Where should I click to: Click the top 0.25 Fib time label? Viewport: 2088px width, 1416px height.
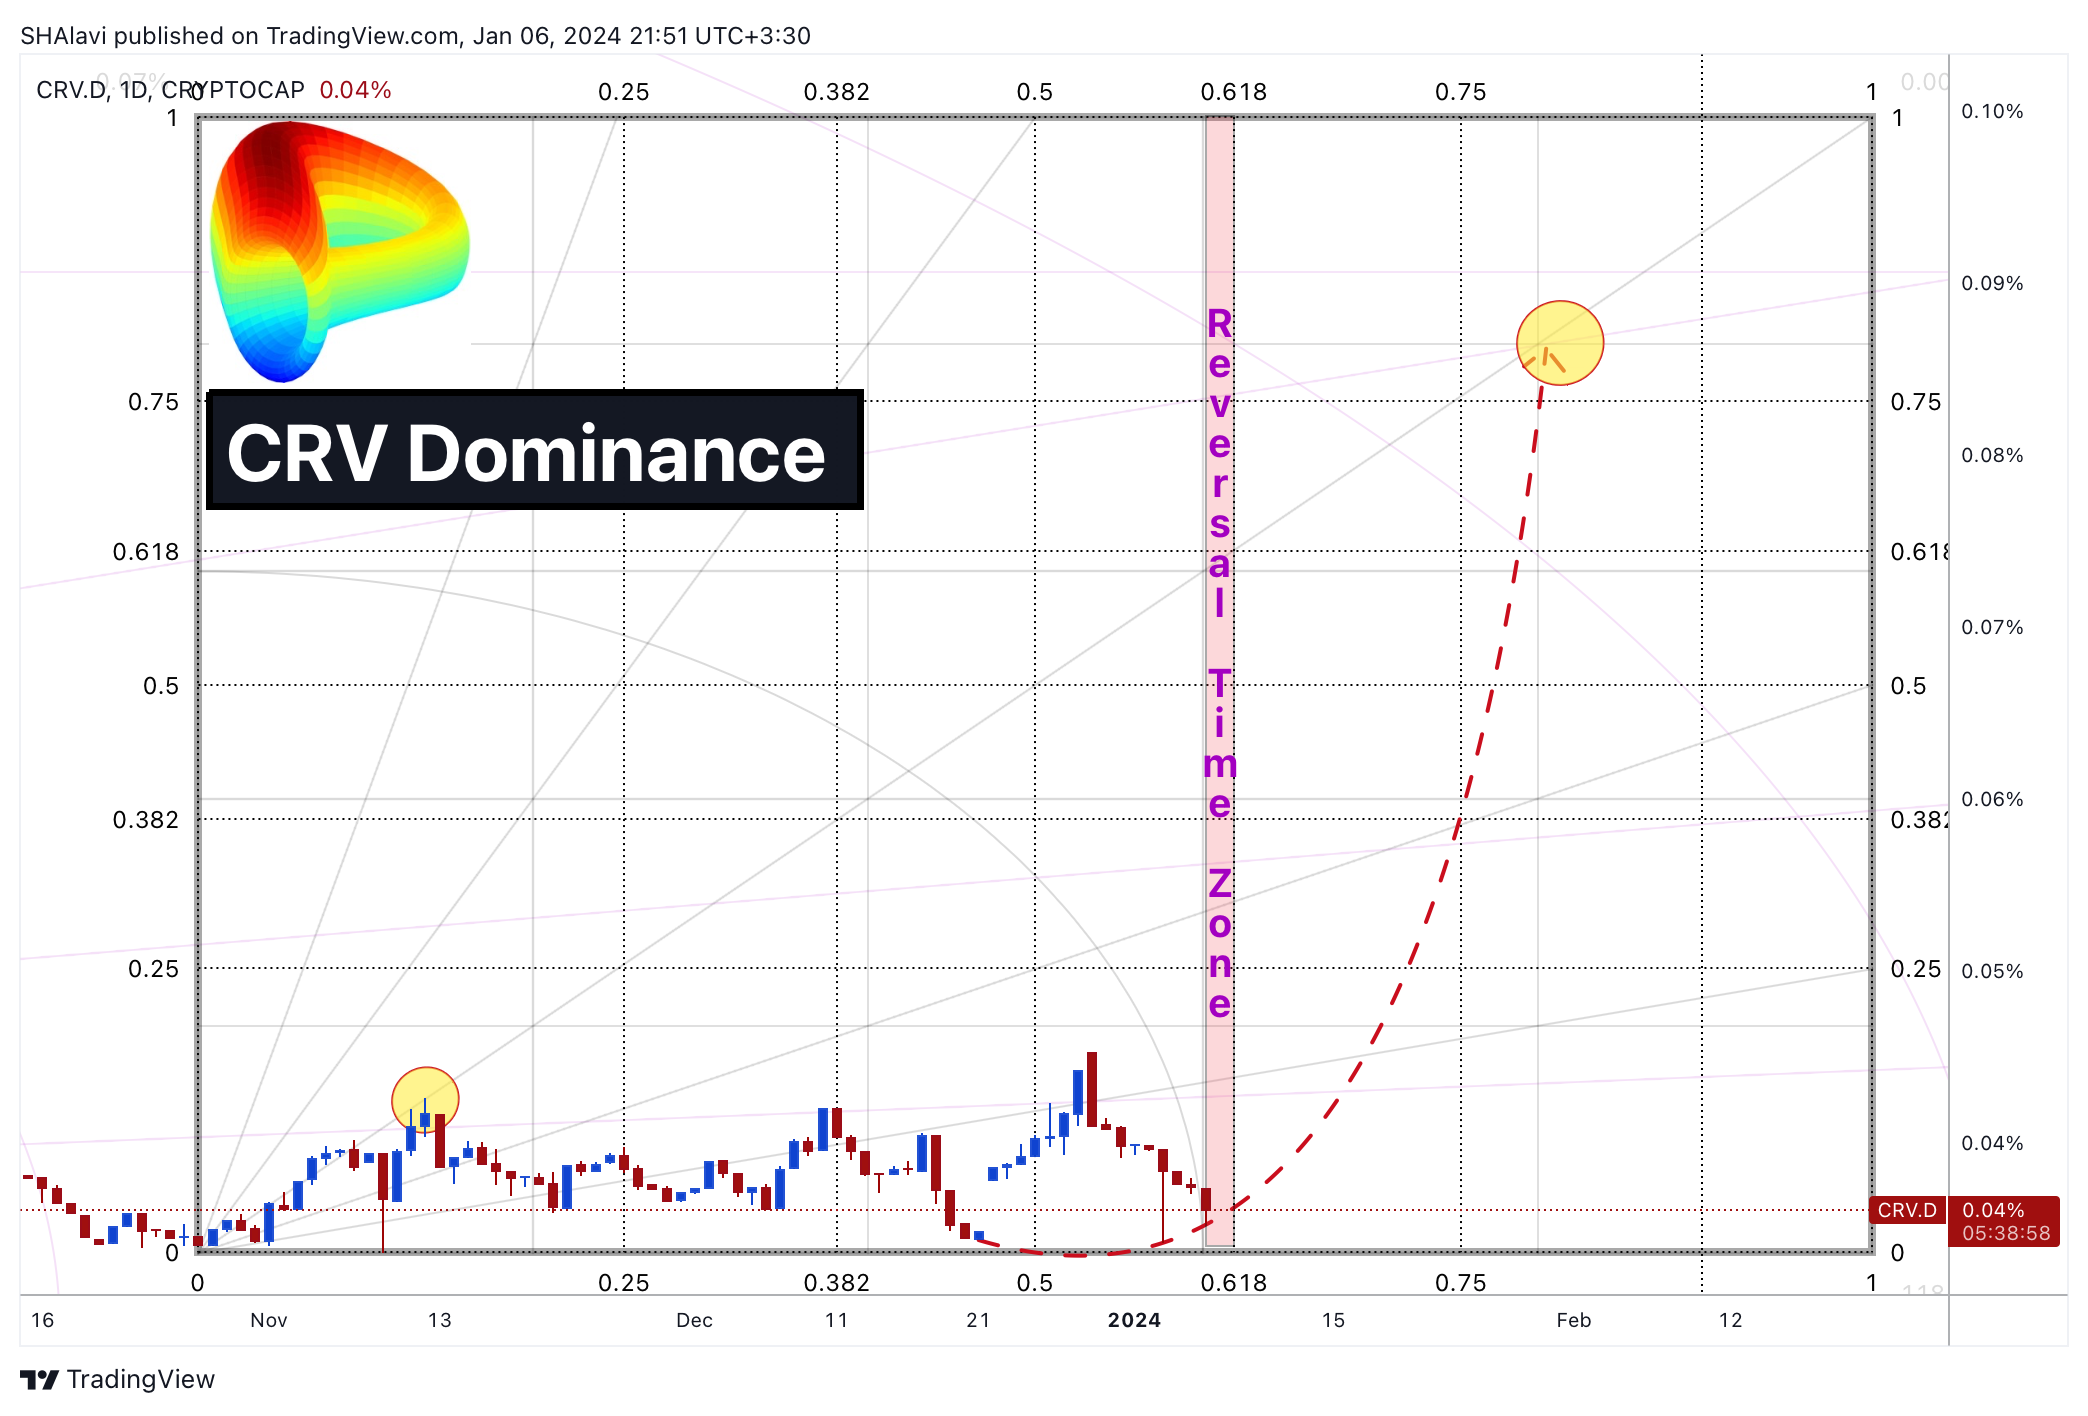[x=624, y=92]
